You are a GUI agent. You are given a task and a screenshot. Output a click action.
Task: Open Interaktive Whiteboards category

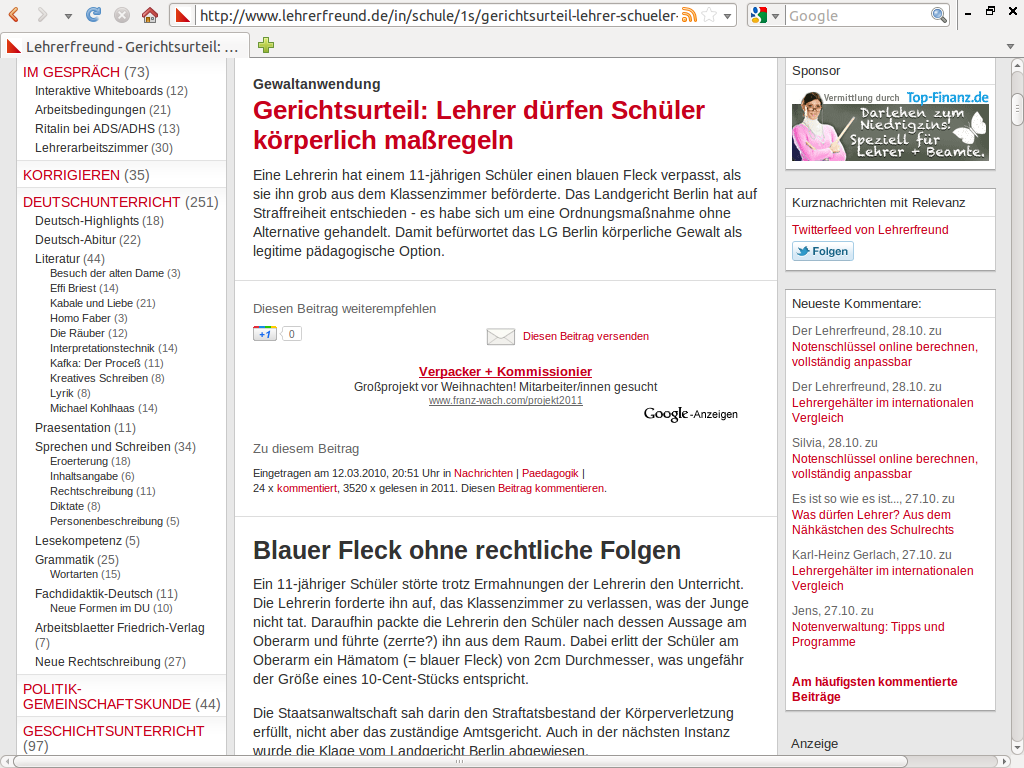[x=99, y=91]
